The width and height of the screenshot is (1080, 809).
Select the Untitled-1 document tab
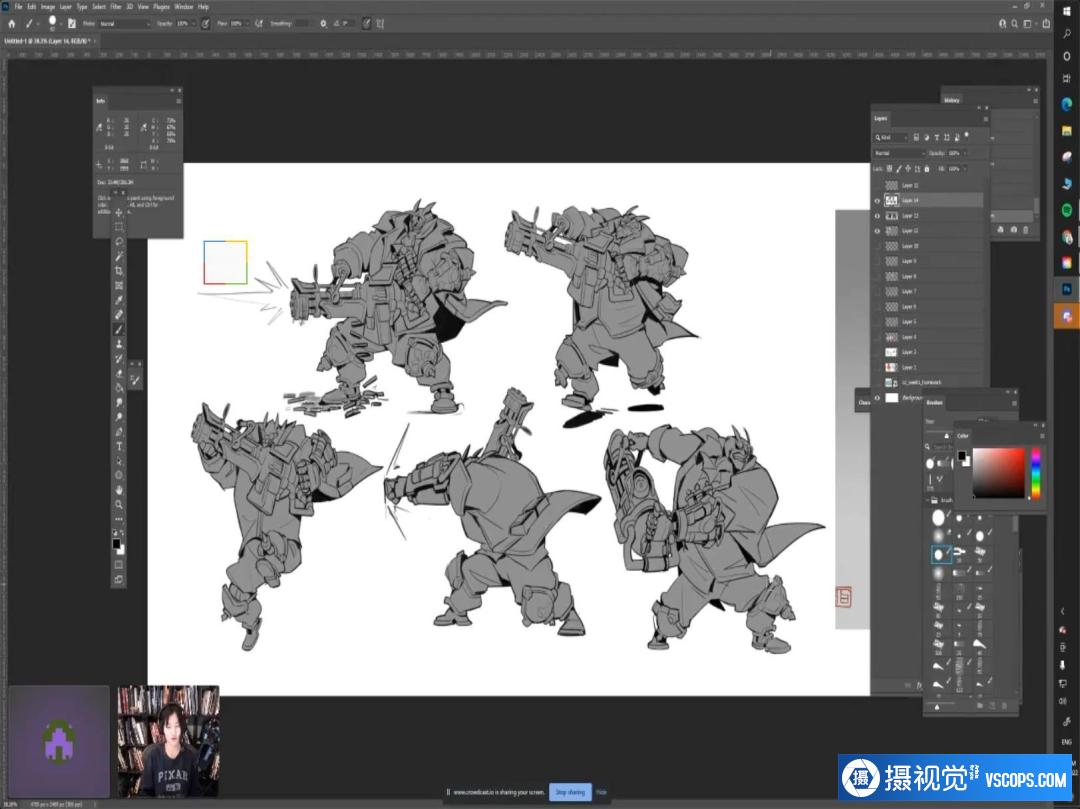(x=48, y=41)
